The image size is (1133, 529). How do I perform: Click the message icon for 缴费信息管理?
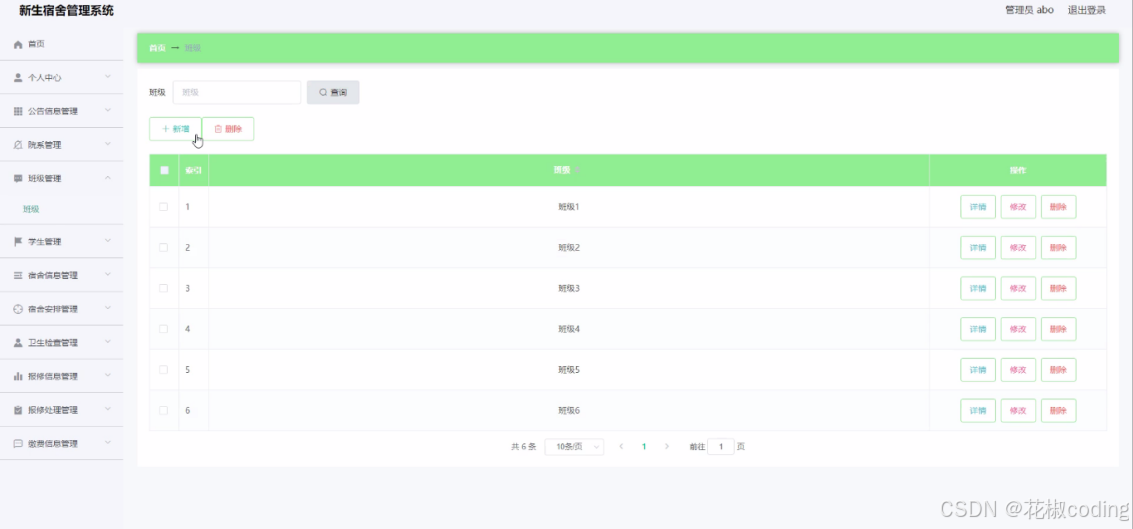[x=19, y=444]
